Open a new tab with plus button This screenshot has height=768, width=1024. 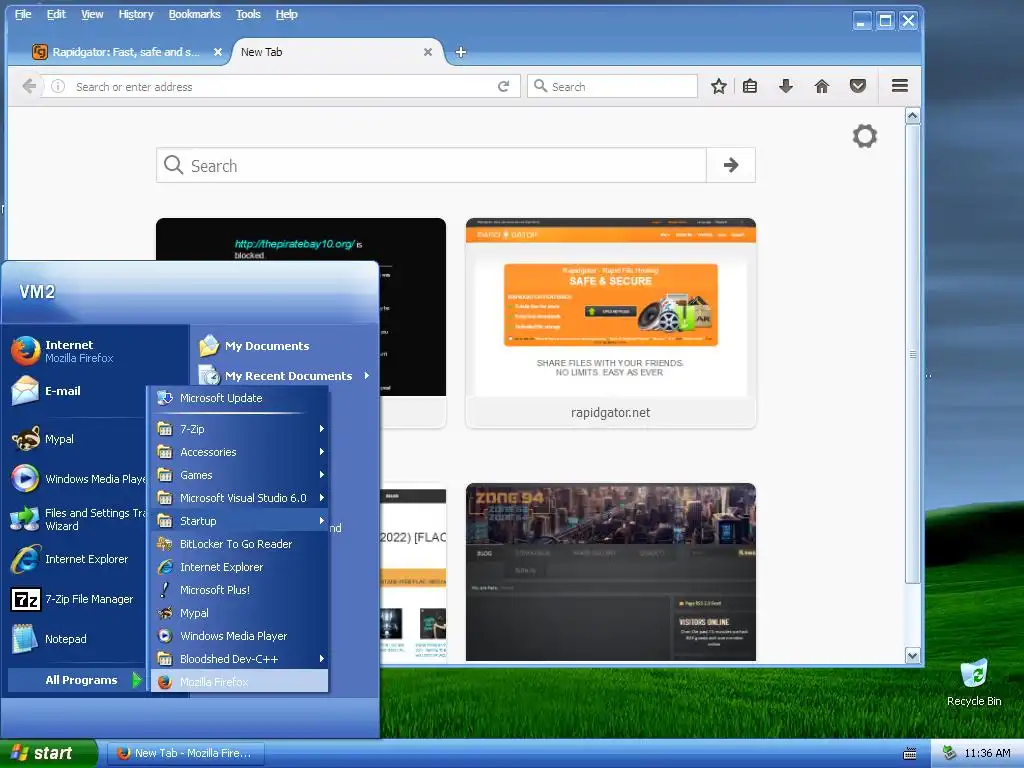(460, 52)
